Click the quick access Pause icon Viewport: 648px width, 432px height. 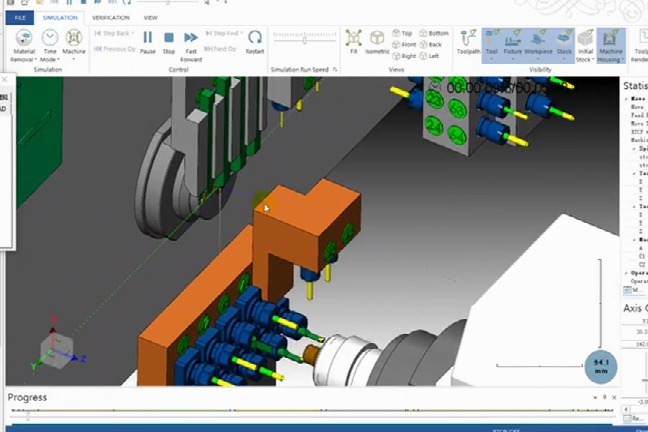[69, 2]
